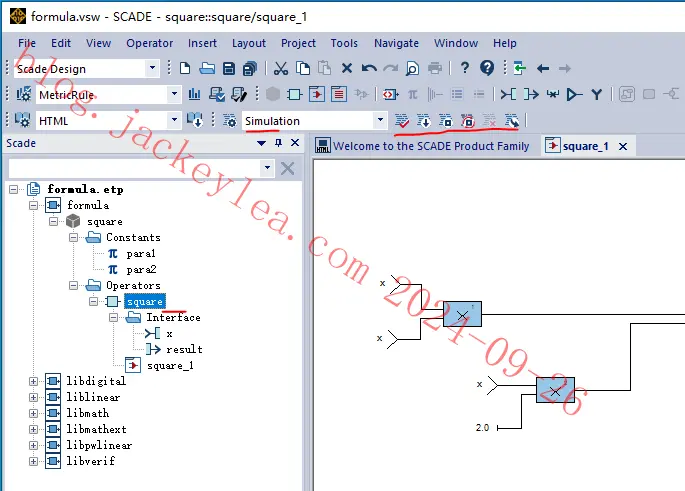Click the Insert Output icon in toolbar
Viewport: 685px width, 491px height.
531,94
